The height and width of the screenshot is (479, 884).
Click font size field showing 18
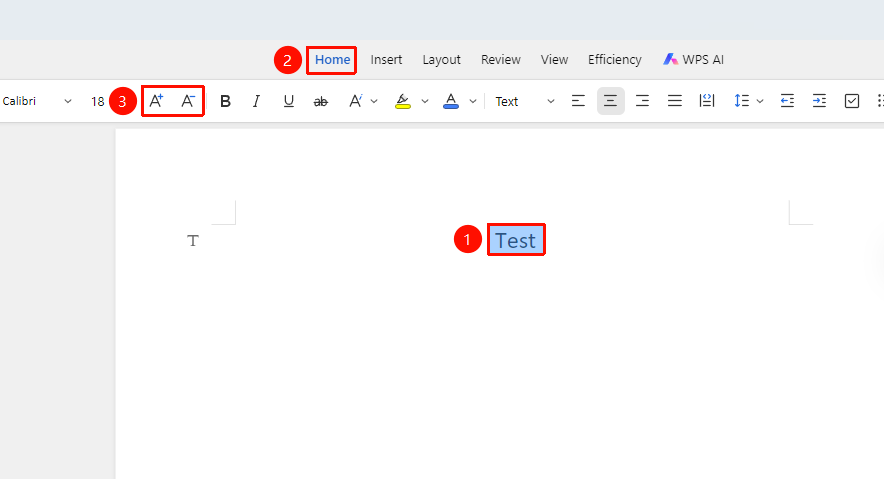(98, 101)
